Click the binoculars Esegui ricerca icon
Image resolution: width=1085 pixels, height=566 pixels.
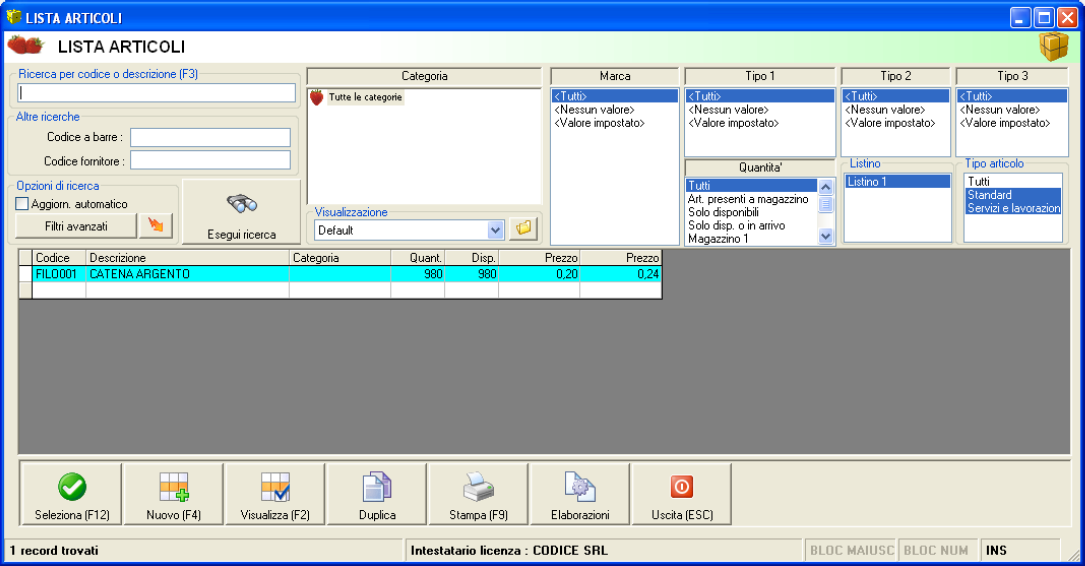click(241, 203)
